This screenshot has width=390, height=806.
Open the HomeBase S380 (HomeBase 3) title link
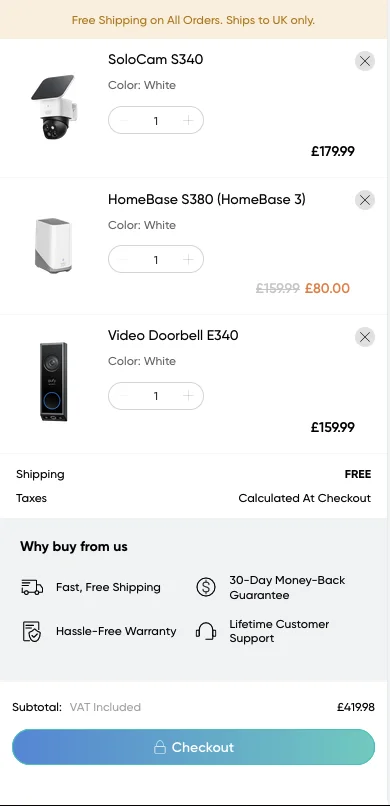point(207,199)
